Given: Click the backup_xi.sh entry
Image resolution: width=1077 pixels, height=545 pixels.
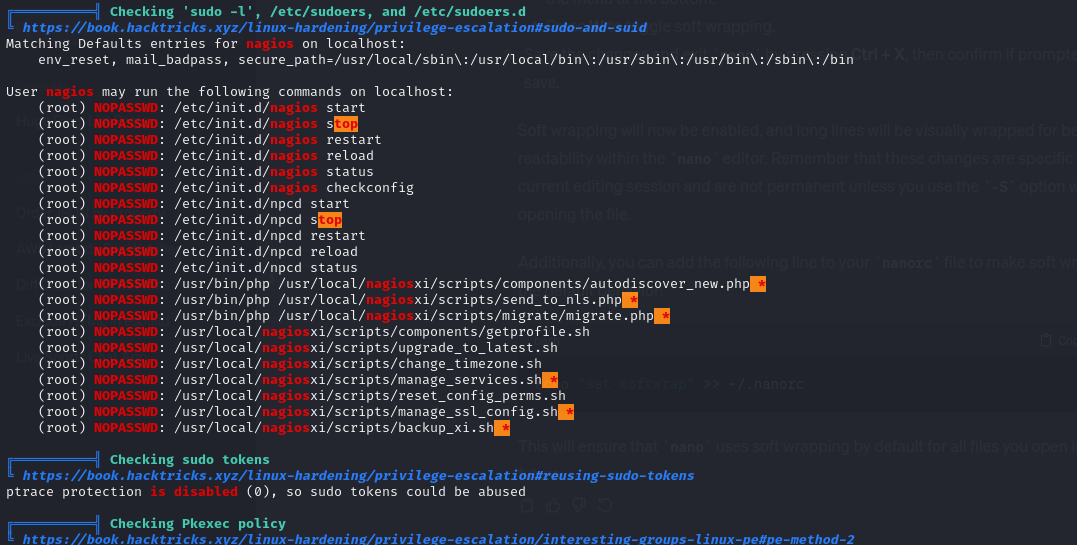Looking at the screenshot, I should [x=274, y=427].
